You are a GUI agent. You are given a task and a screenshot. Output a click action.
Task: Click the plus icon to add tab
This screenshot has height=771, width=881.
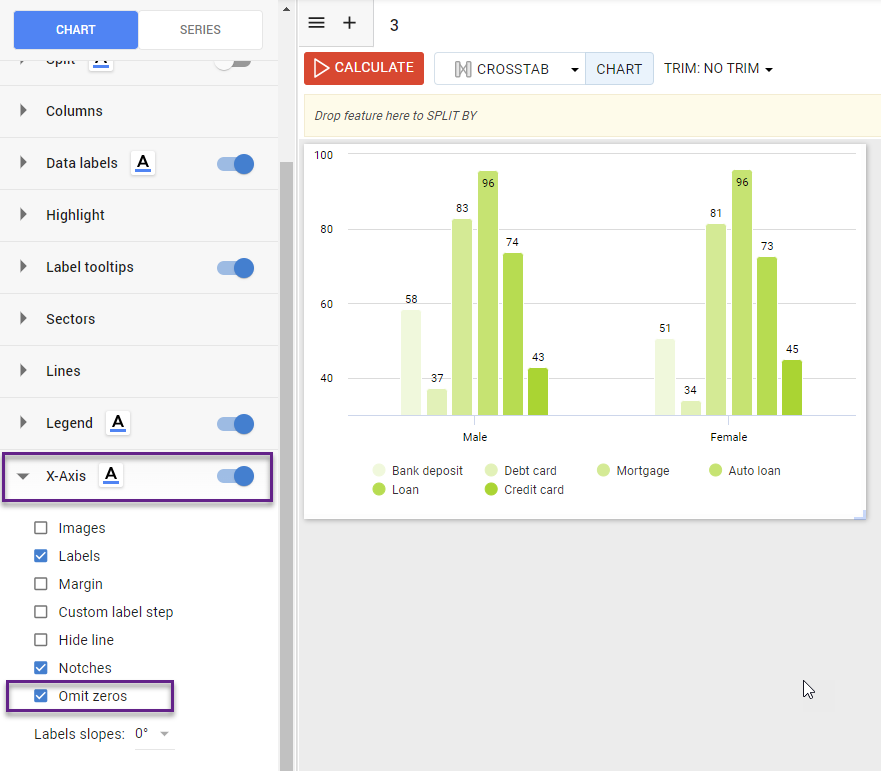(349, 23)
